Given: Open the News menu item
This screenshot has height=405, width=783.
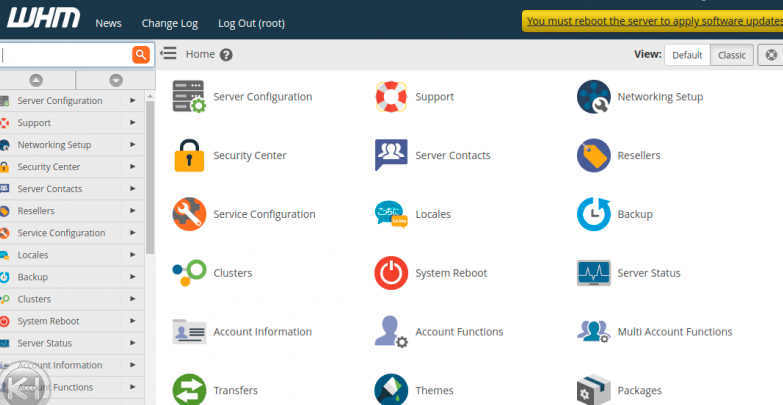Looking at the screenshot, I should coord(109,23).
